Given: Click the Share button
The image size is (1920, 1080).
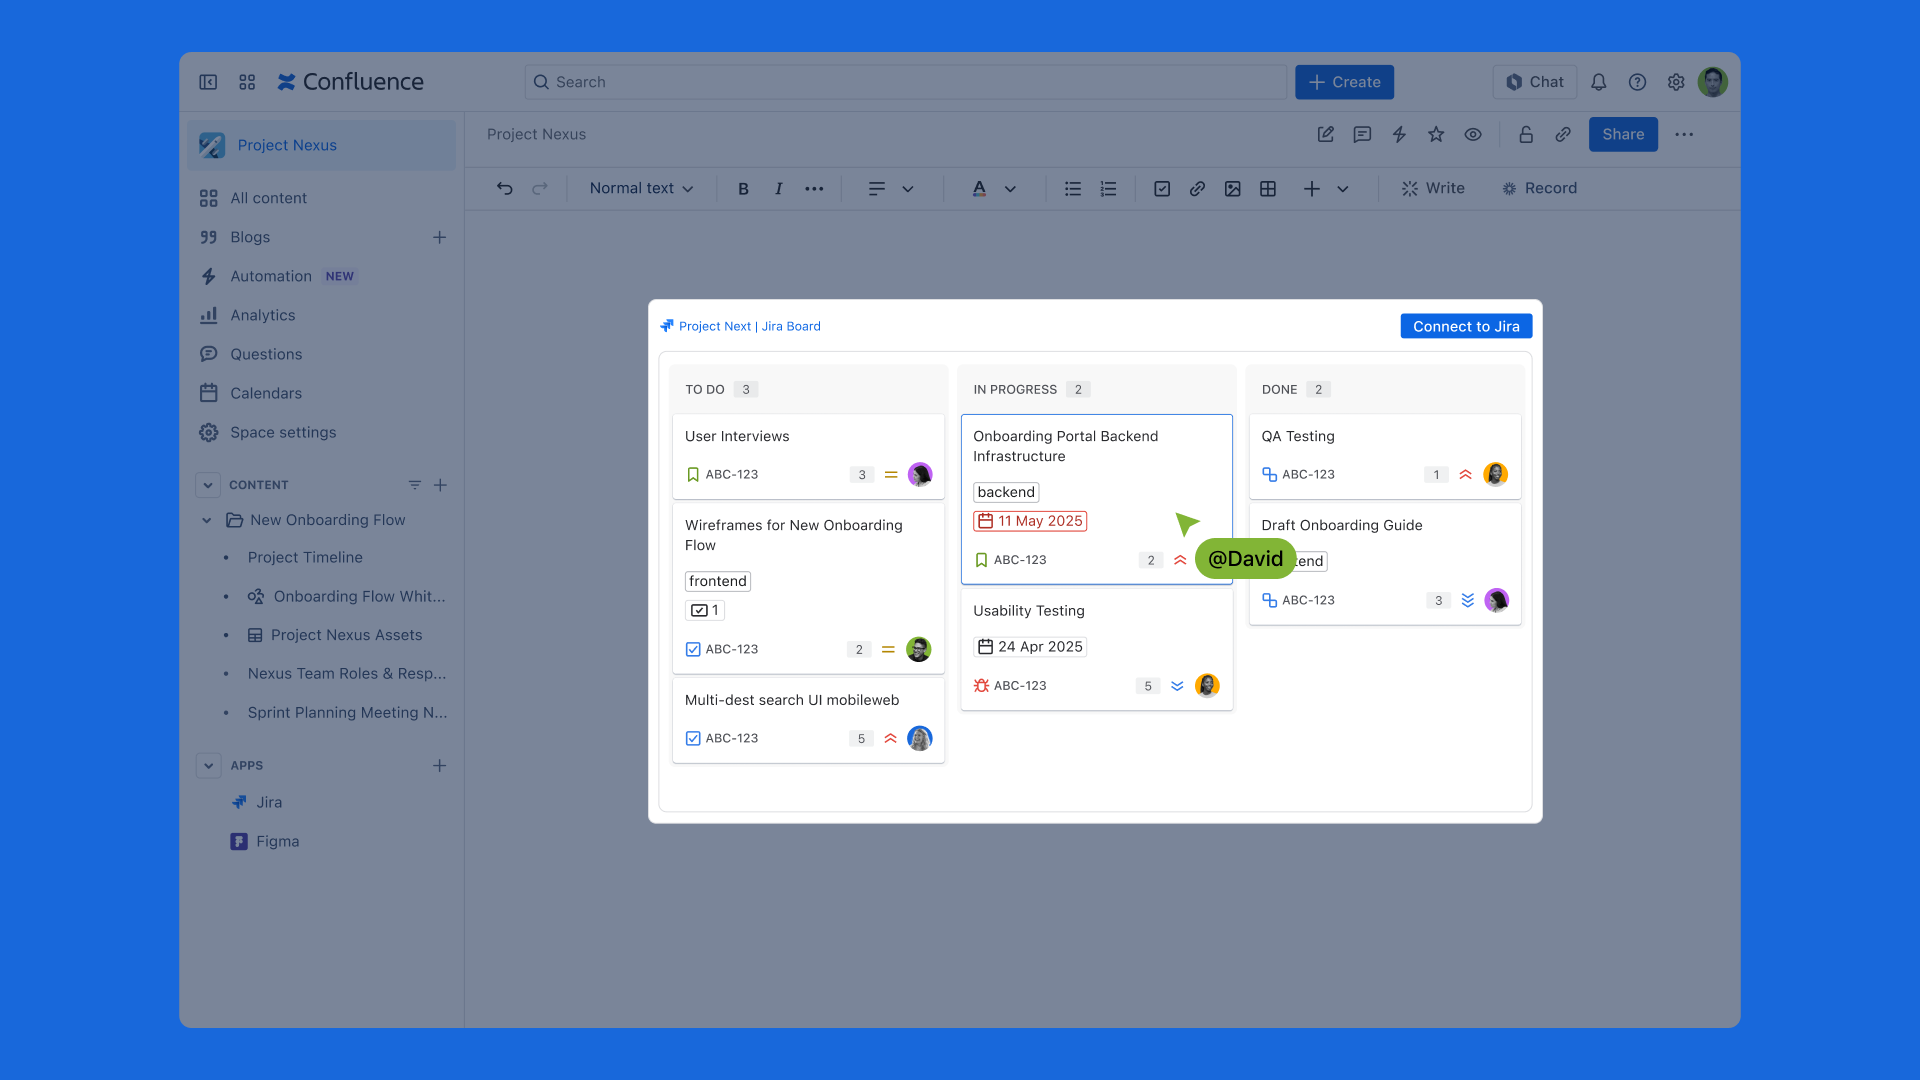Looking at the screenshot, I should point(1623,134).
